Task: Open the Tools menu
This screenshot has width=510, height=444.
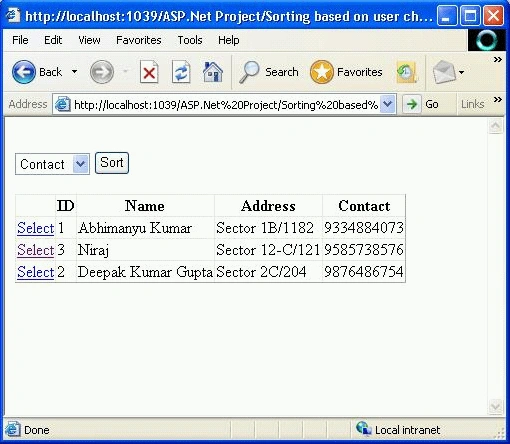Action: point(190,40)
